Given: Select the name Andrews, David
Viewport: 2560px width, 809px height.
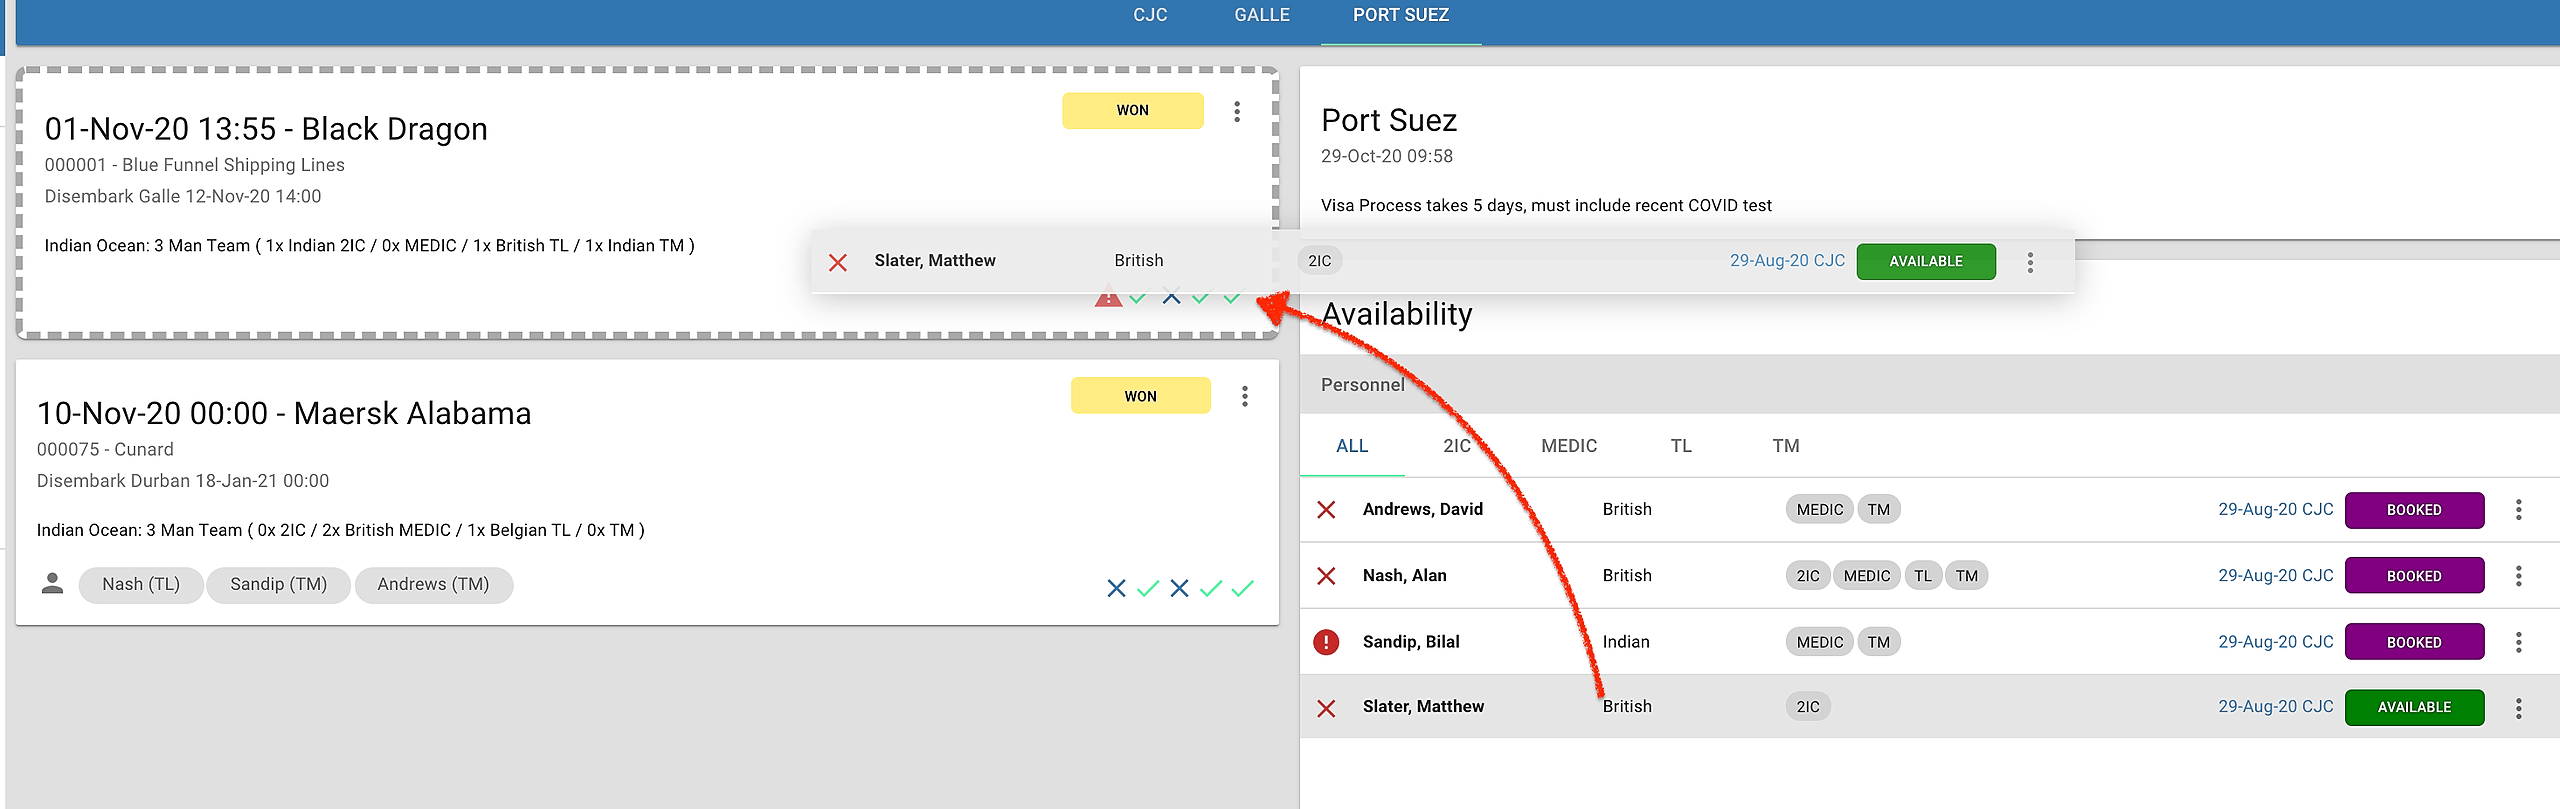Looking at the screenshot, I should (x=1422, y=509).
